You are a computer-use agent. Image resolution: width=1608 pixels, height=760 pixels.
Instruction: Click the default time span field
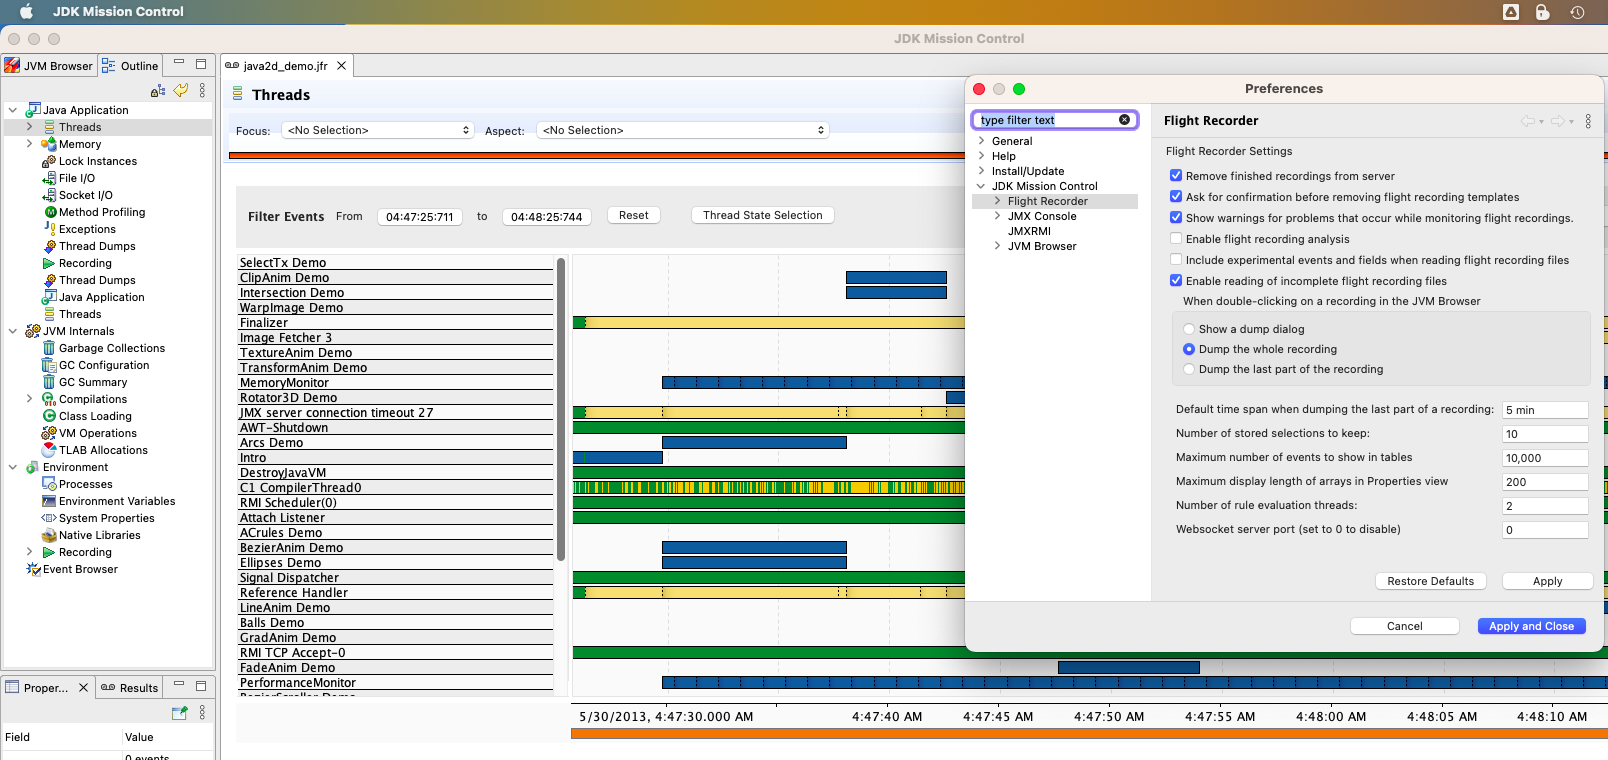coord(1545,410)
